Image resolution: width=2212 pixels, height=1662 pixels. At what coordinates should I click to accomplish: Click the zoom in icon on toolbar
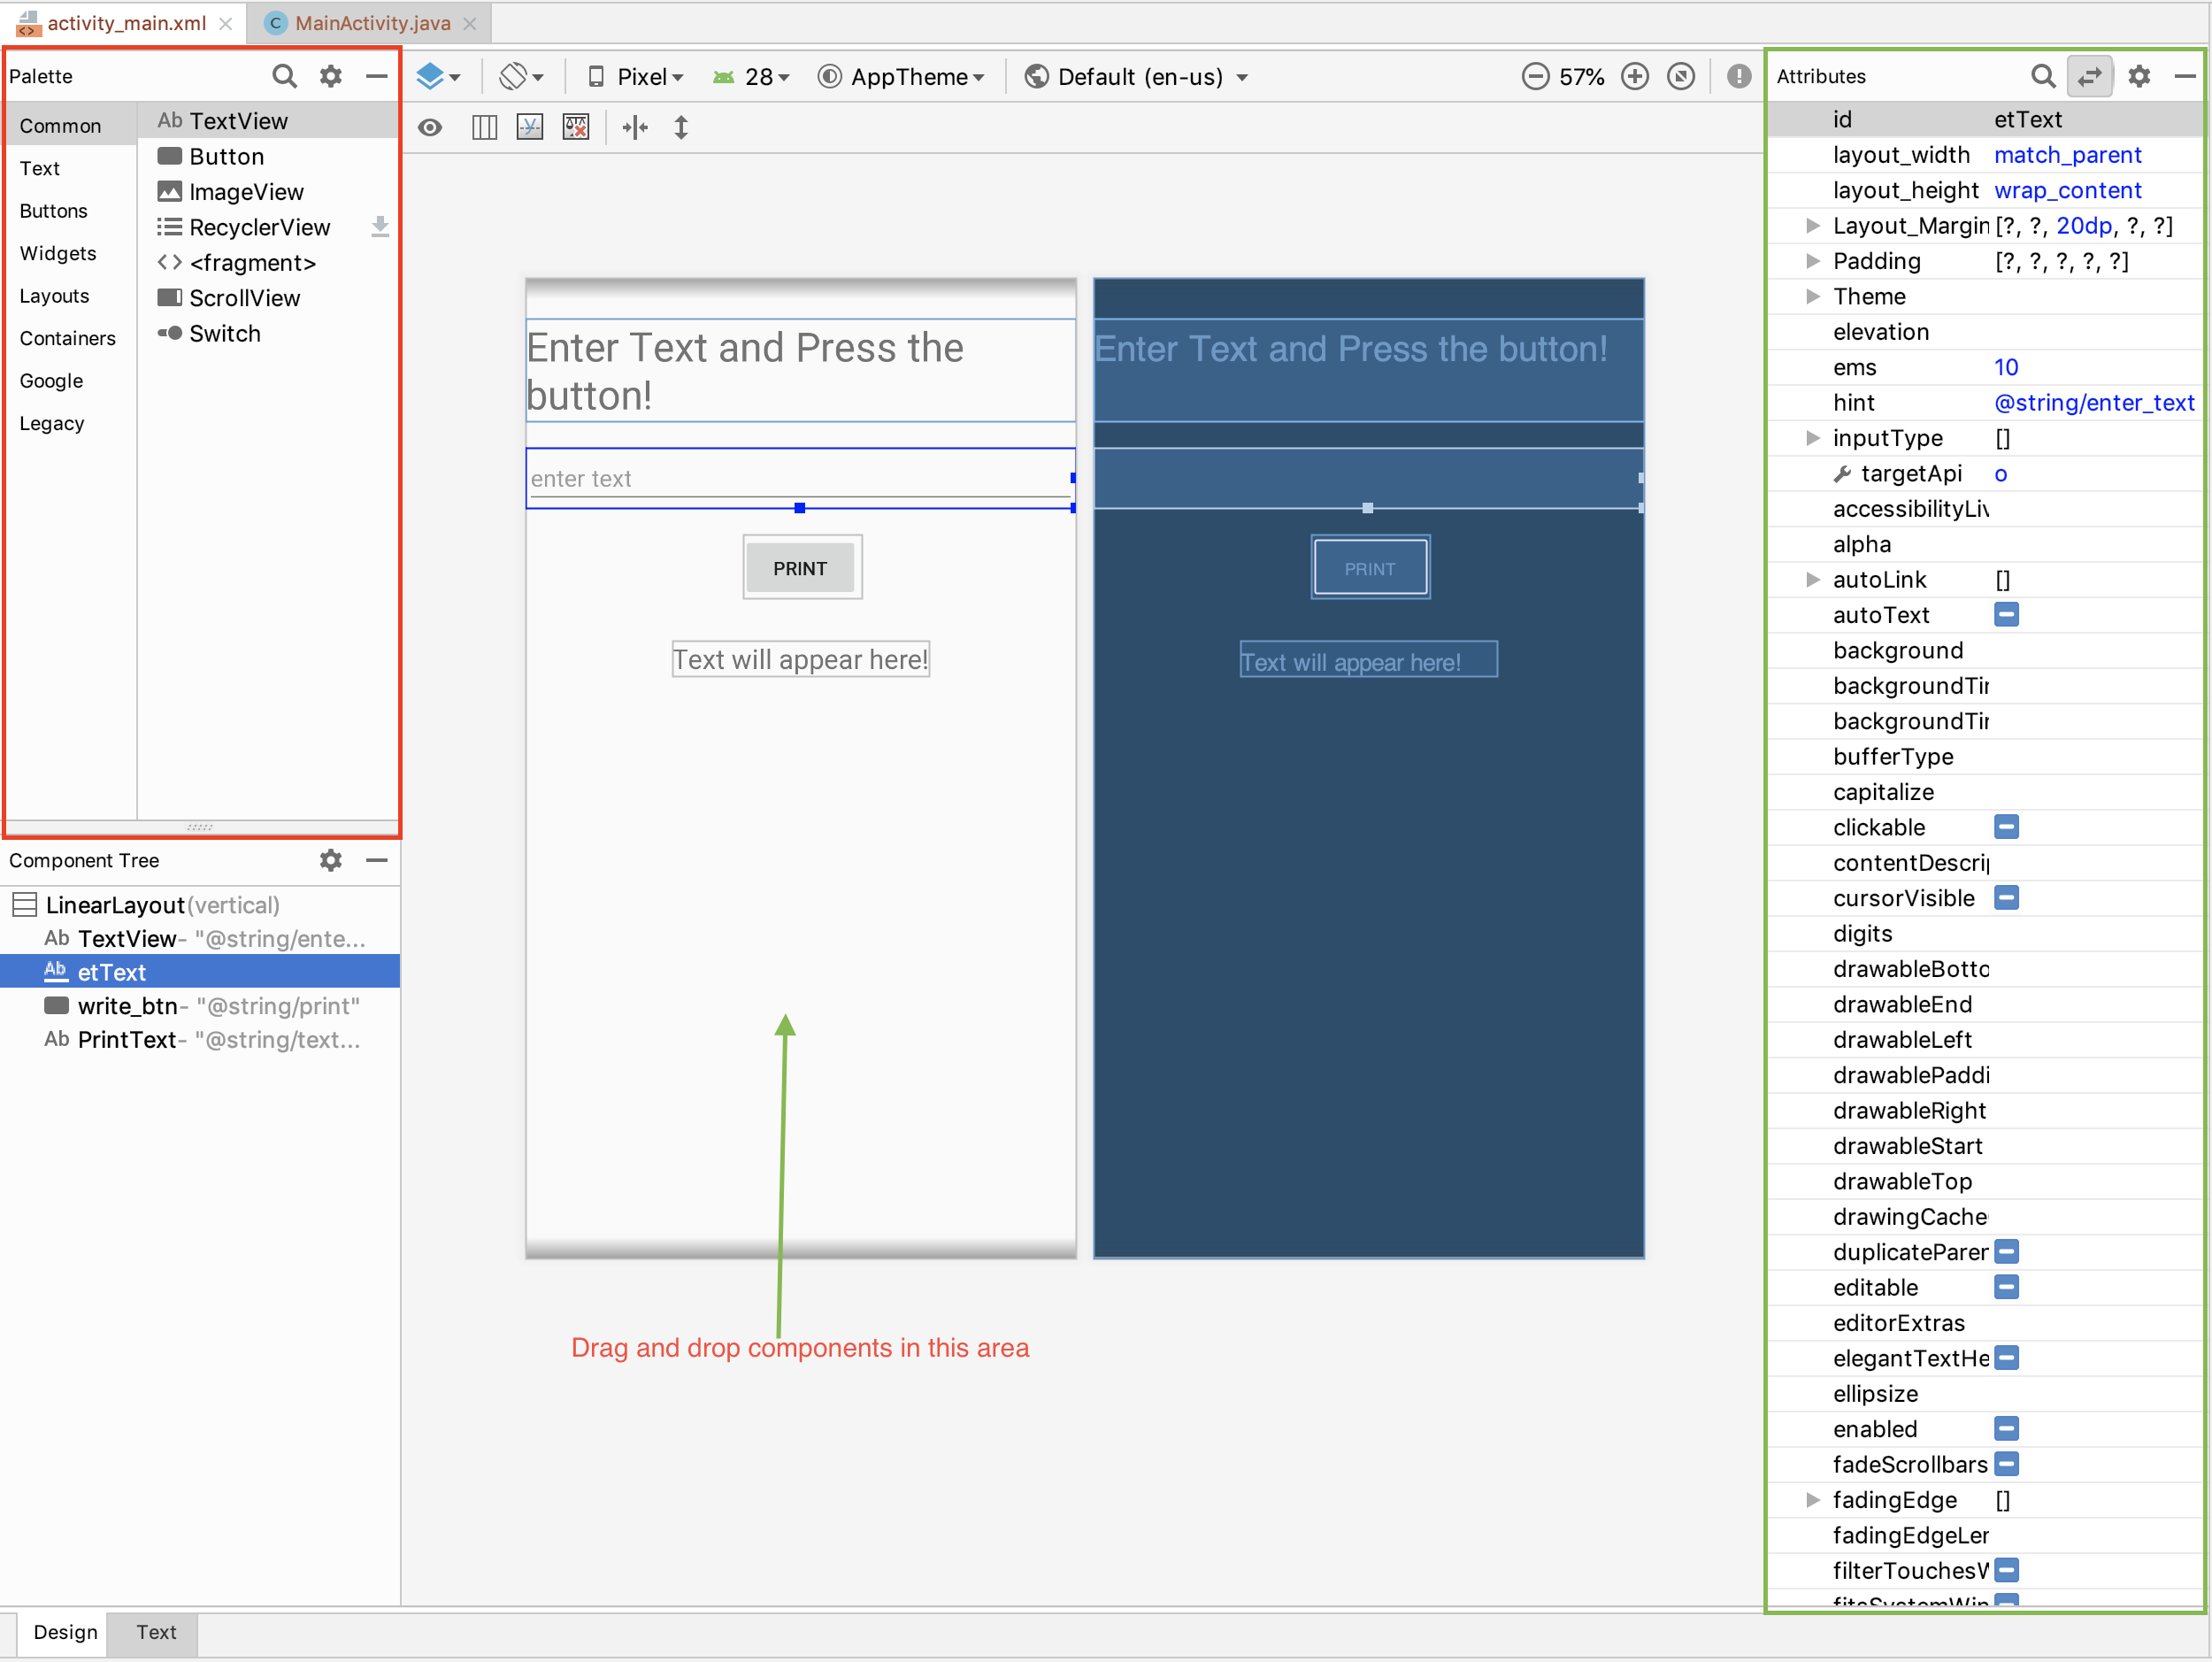(x=1634, y=77)
